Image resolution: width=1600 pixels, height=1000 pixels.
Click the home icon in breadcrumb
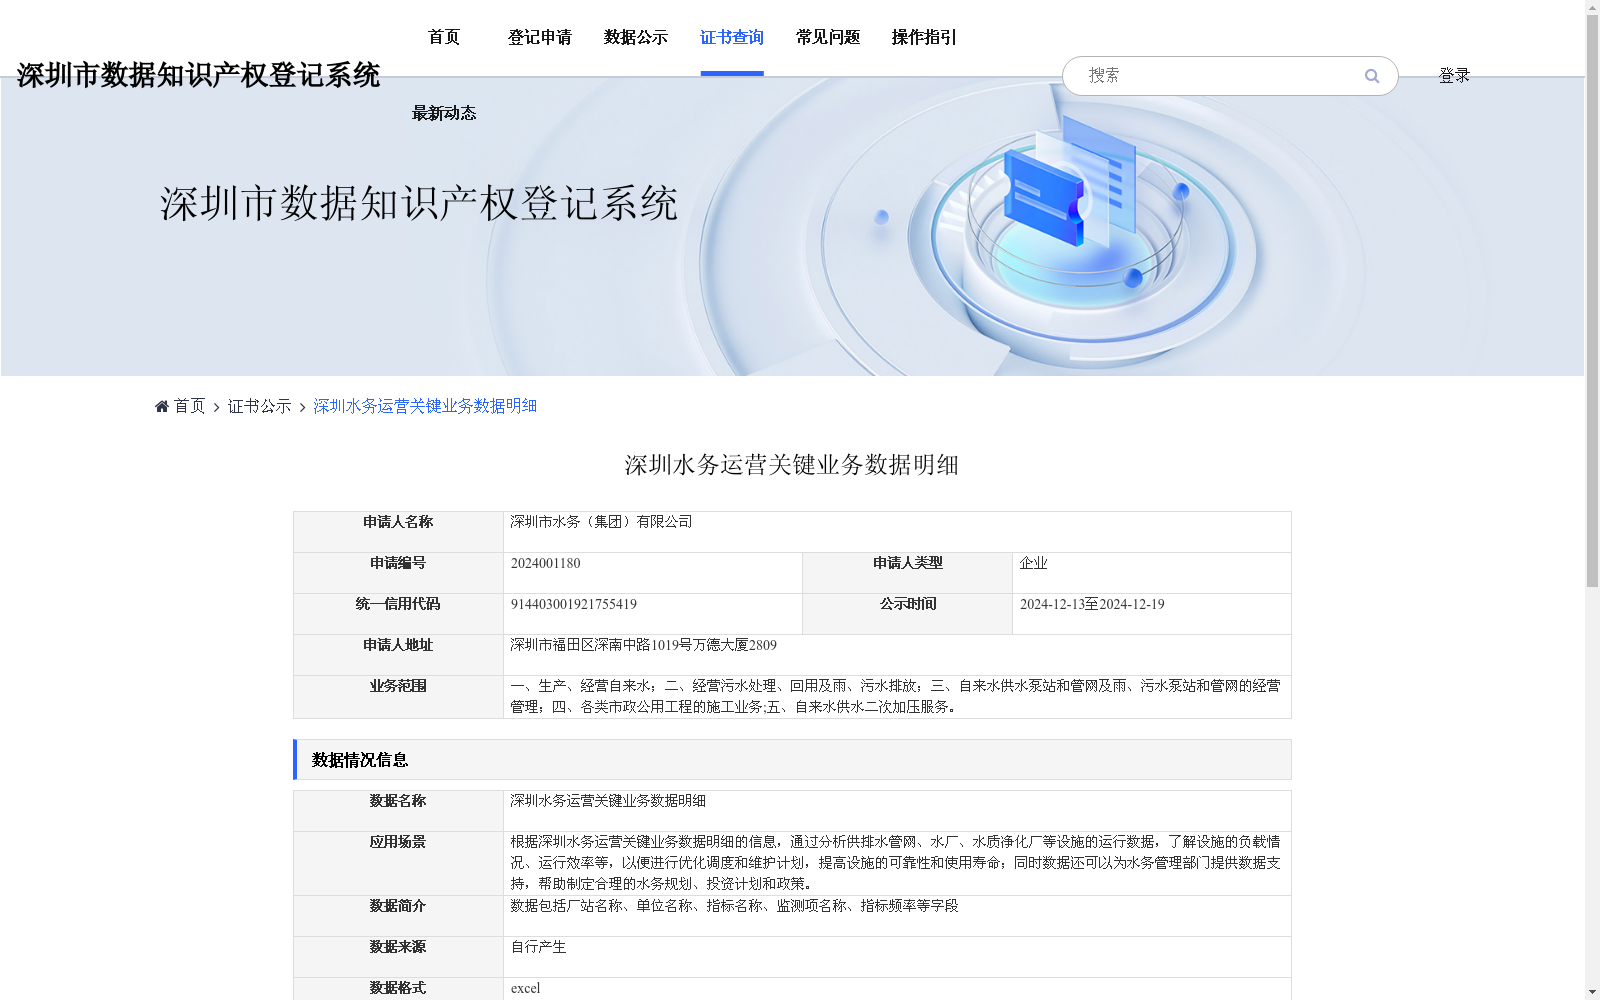tap(162, 406)
